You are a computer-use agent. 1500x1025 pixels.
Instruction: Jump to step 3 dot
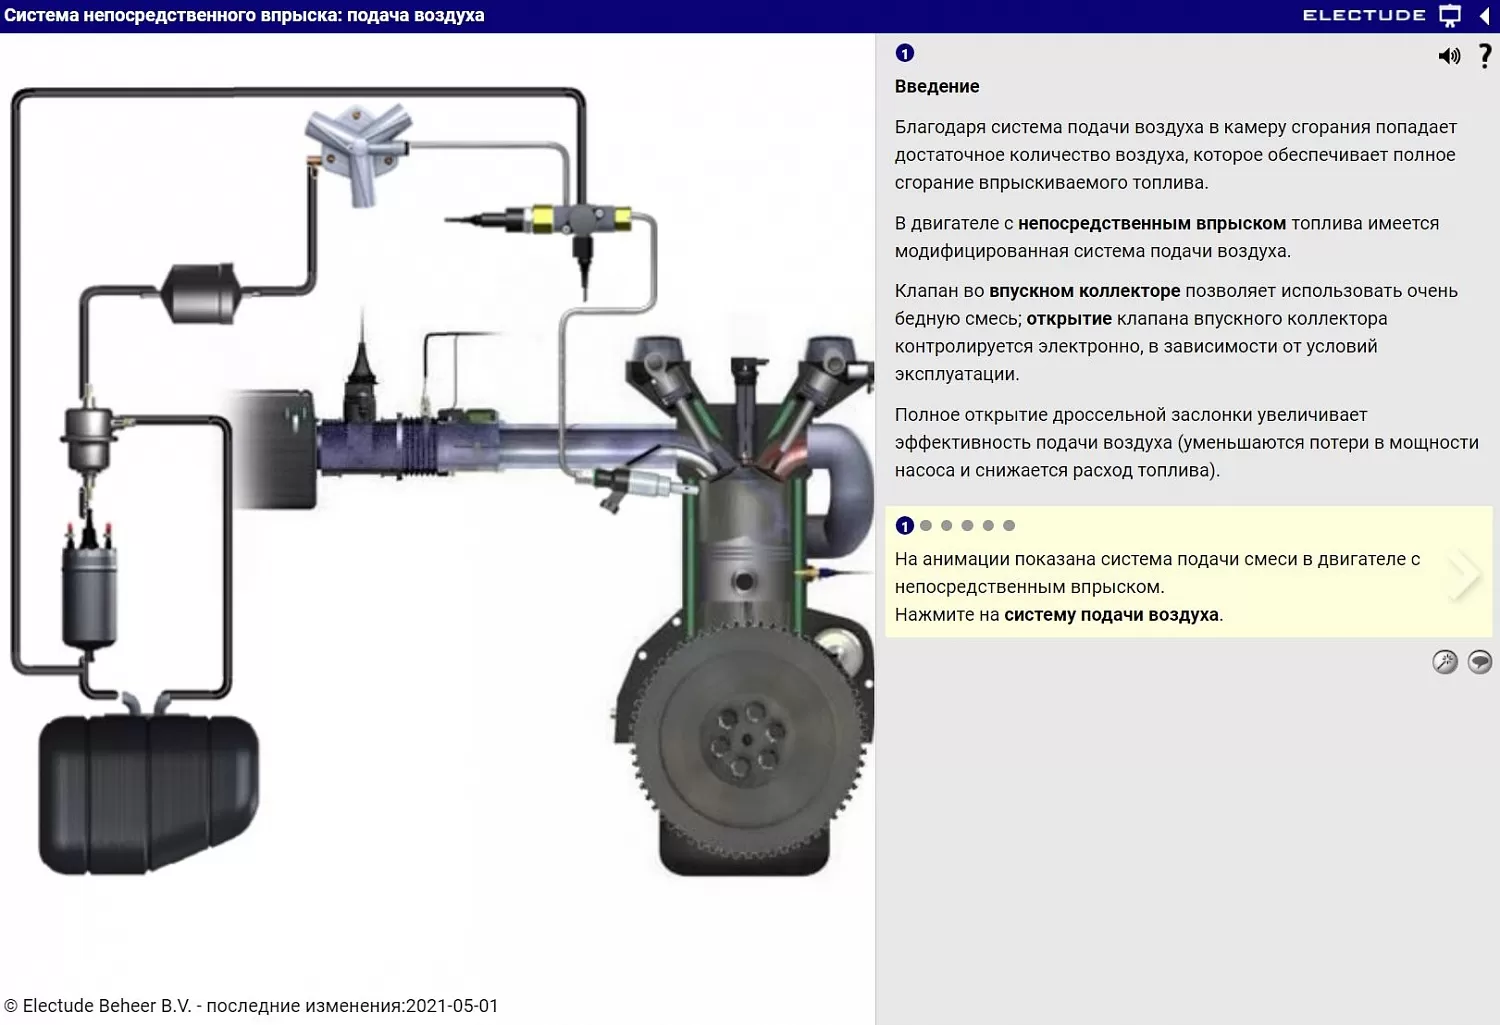(x=947, y=525)
